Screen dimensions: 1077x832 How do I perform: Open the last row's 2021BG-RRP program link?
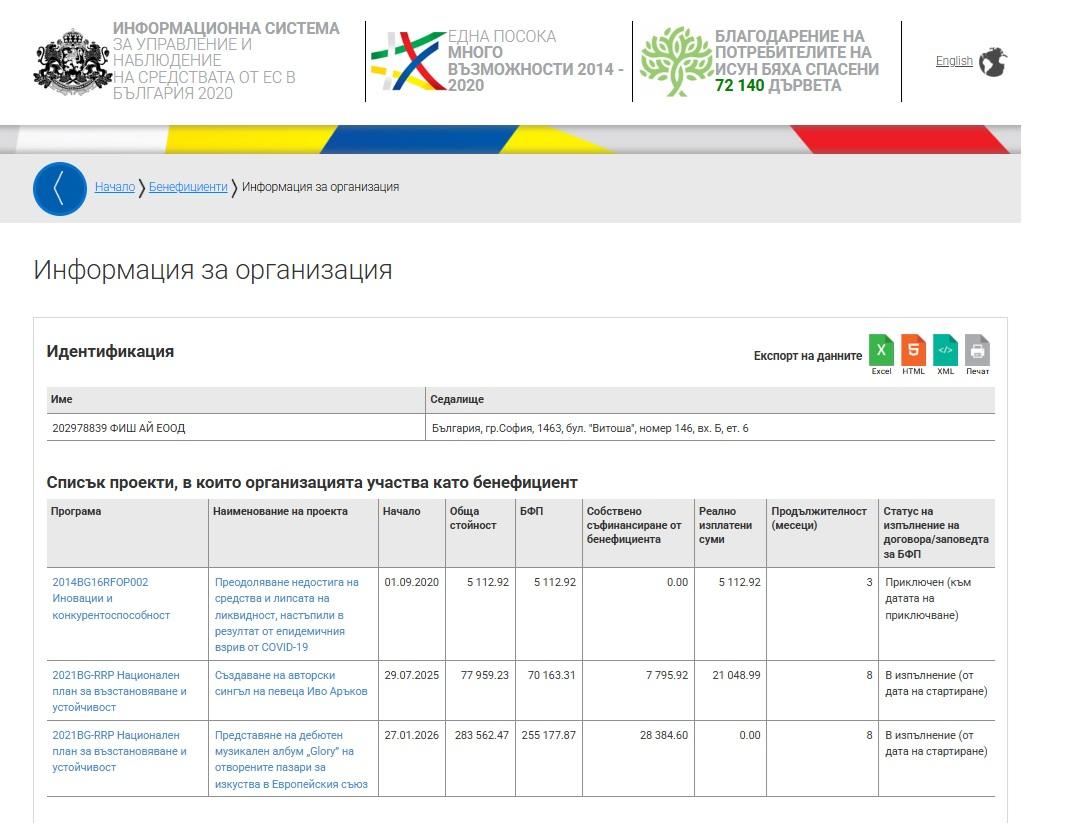(x=119, y=751)
